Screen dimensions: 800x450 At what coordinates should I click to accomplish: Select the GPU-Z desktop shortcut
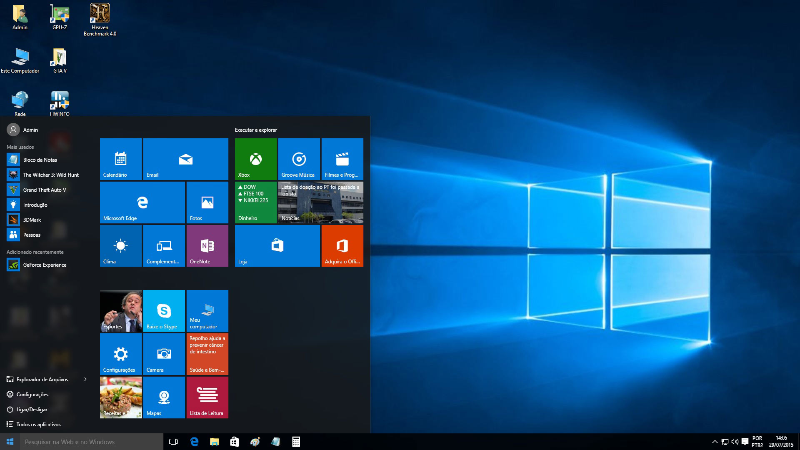click(60, 17)
